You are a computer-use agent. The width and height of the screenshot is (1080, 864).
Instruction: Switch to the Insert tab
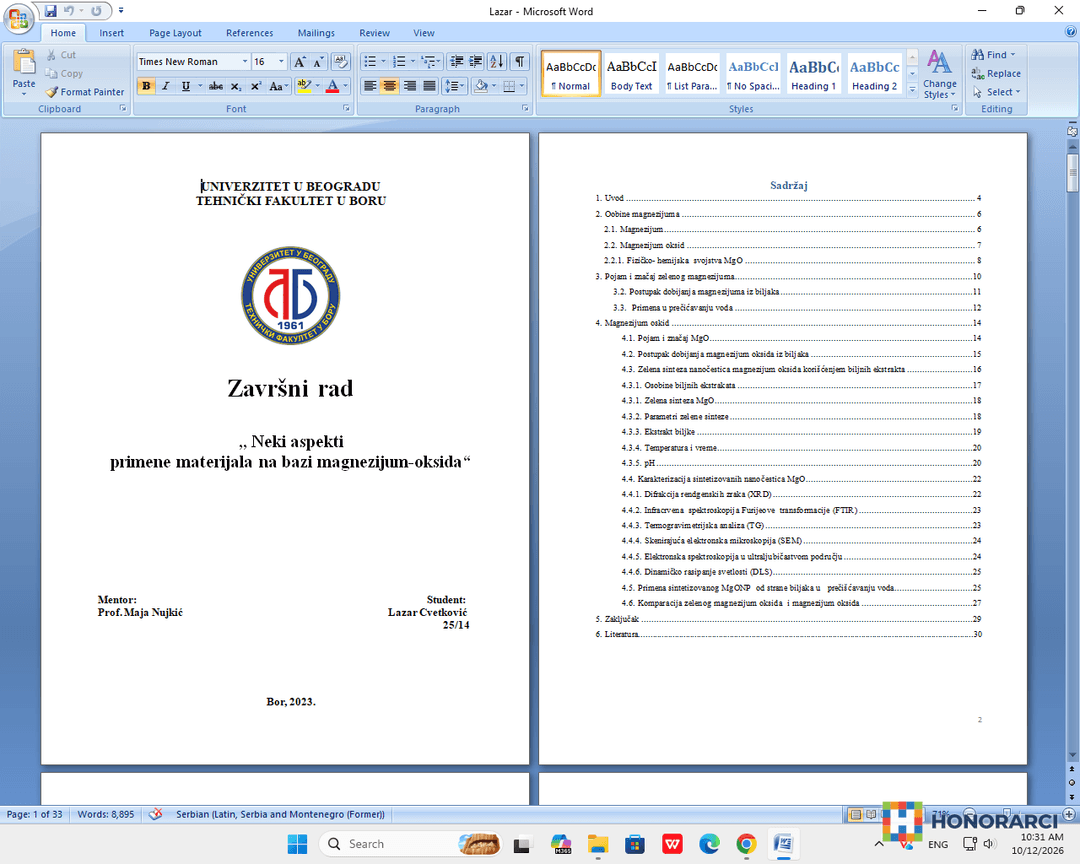coord(112,33)
